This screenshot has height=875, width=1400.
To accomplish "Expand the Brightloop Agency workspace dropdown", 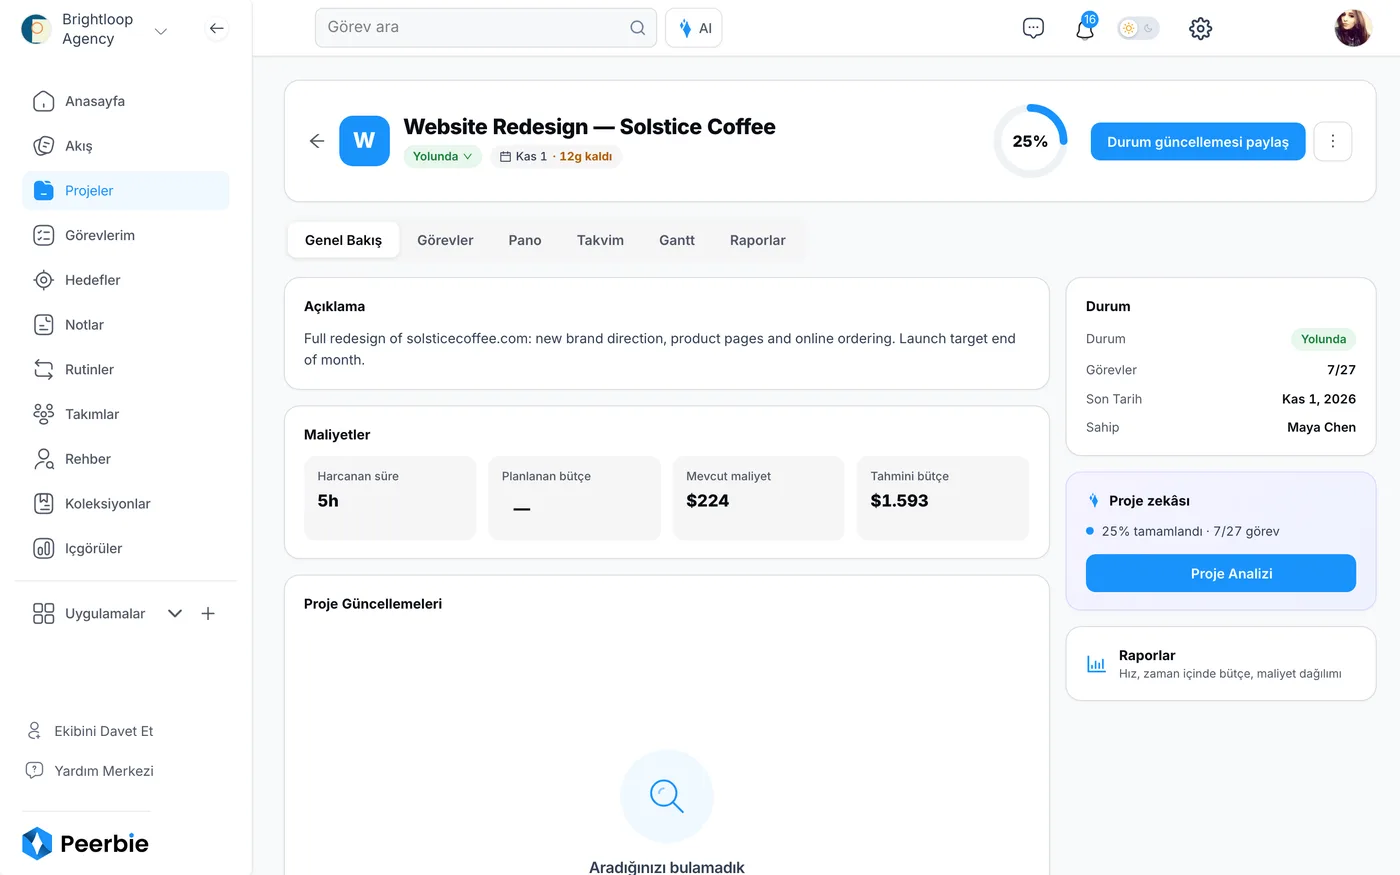I will 160,31.
